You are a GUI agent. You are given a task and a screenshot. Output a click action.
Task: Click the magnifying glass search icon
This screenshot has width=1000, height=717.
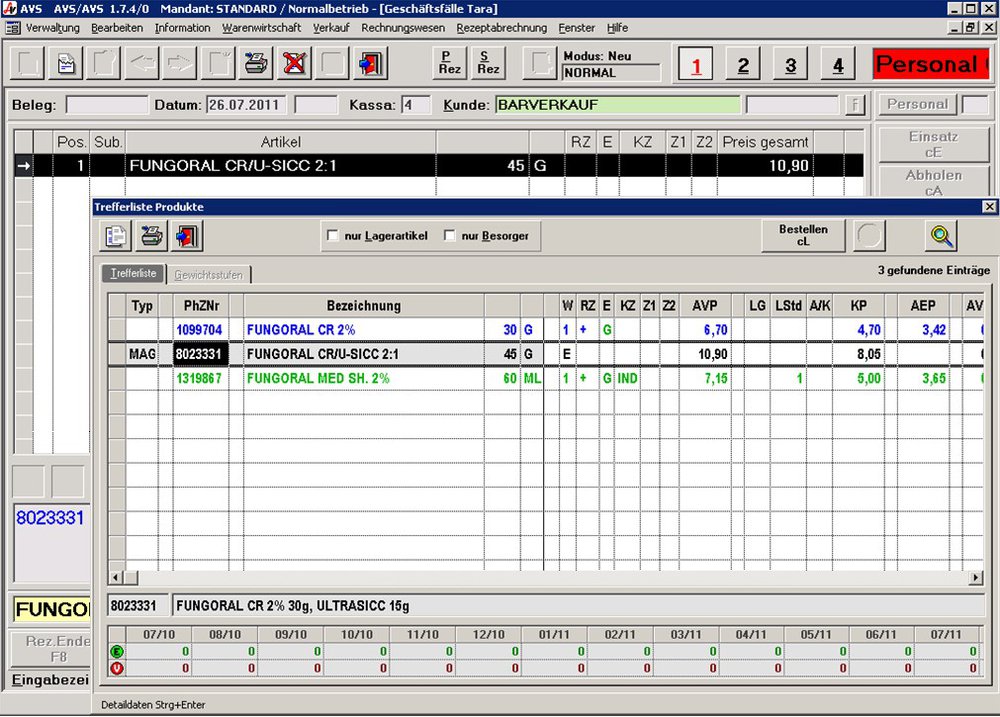click(941, 235)
